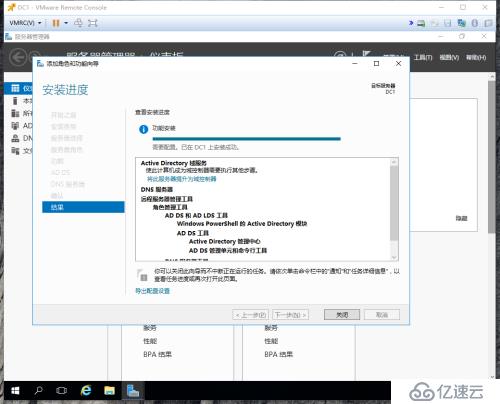
Task: Click the 'AD DS 和 AD LDS 工具' entry
Action: [x=196, y=215]
